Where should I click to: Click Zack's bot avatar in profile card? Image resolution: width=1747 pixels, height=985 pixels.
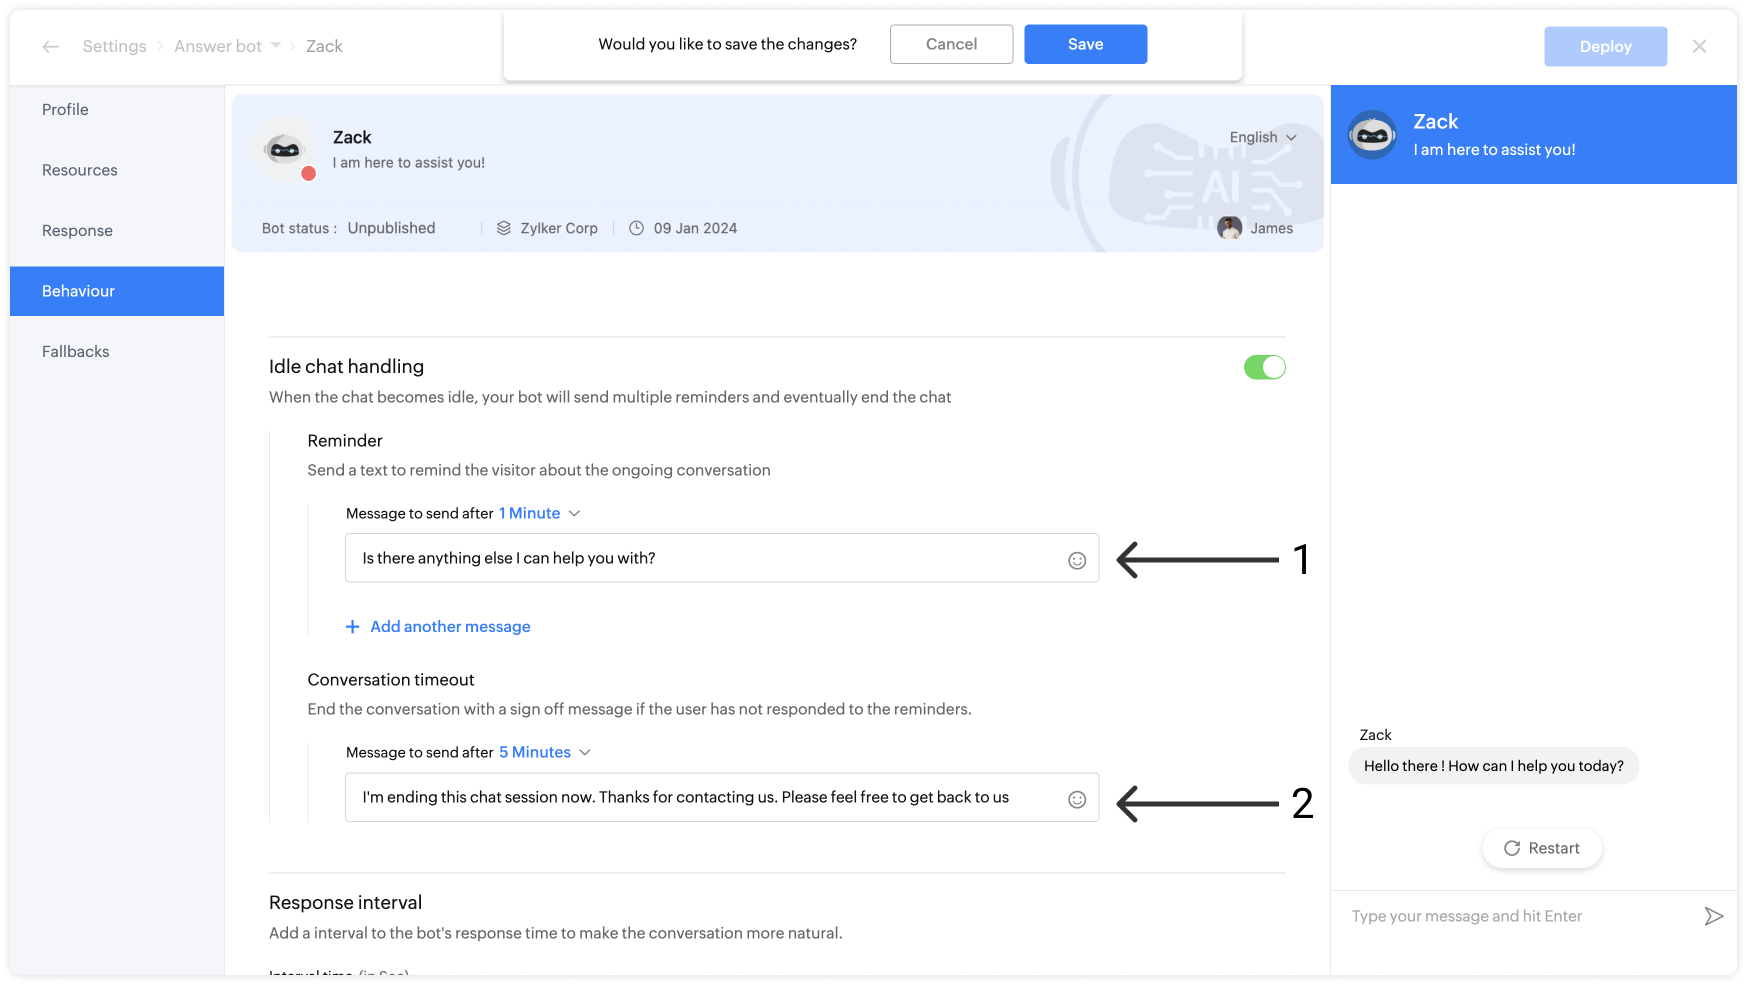[285, 150]
